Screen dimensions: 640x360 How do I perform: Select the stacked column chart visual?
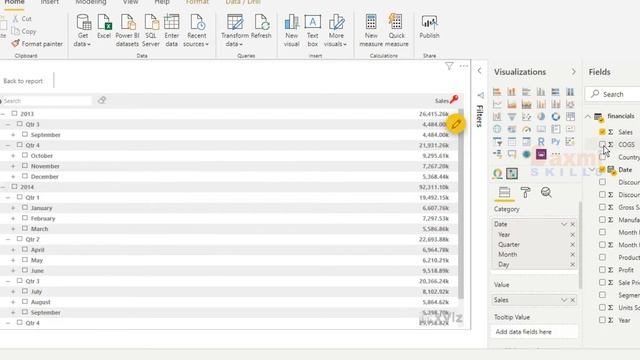(511, 92)
